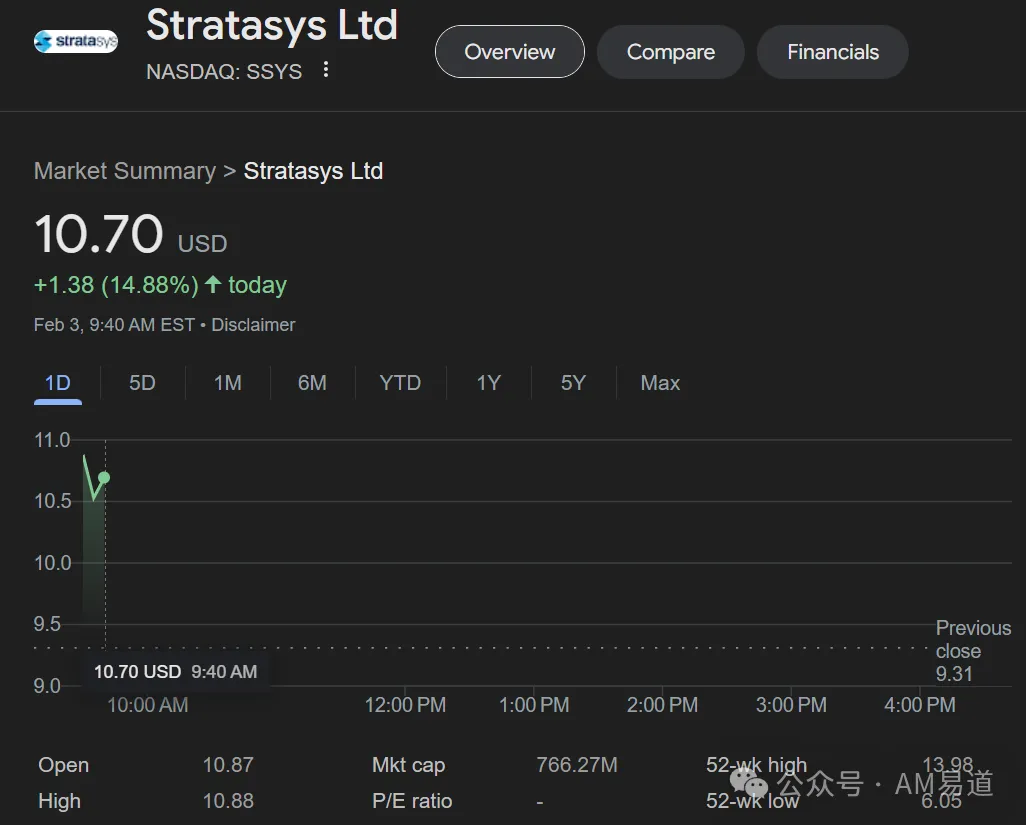
Task: Click the Stratasys Ltd company title
Action: click(272, 25)
